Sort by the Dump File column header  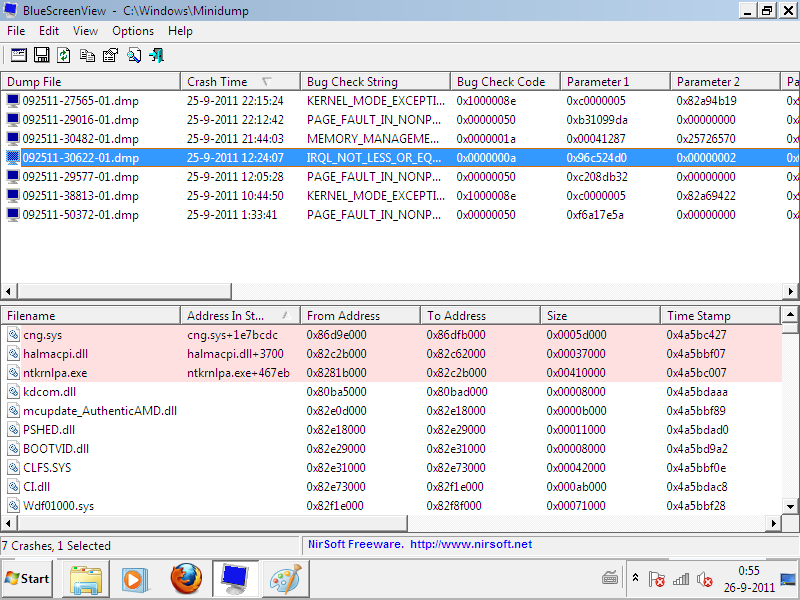pos(91,82)
